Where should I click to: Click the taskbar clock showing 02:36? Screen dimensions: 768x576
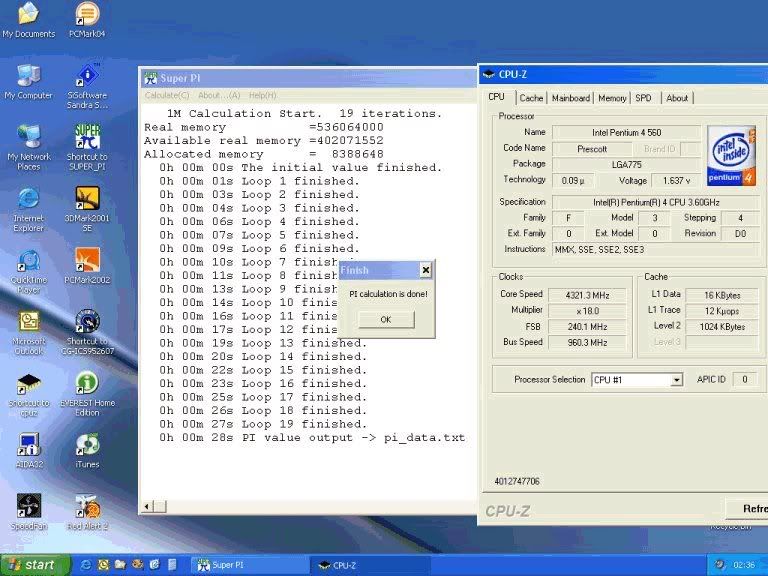pyautogui.click(x=744, y=565)
